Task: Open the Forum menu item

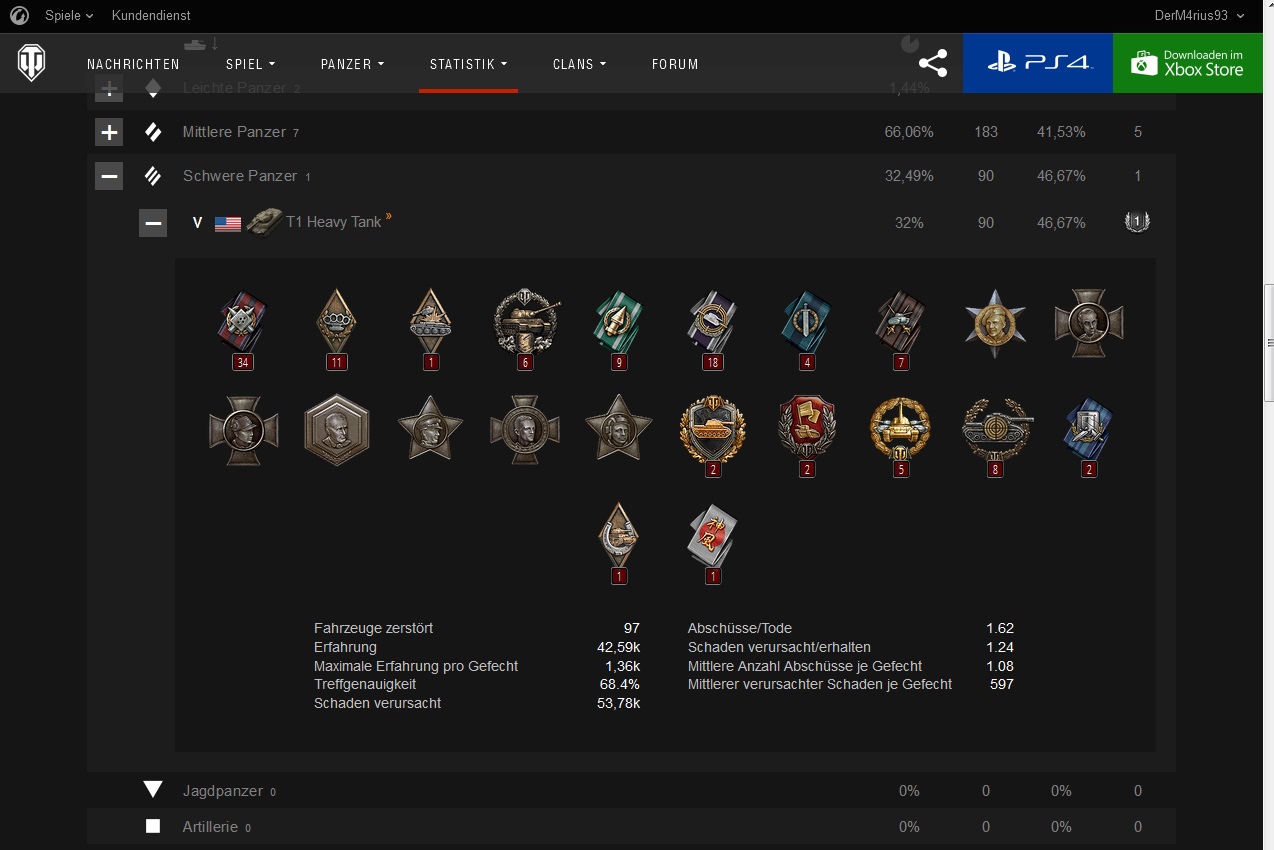Action: pyautogui.click(x=675, y=64)
